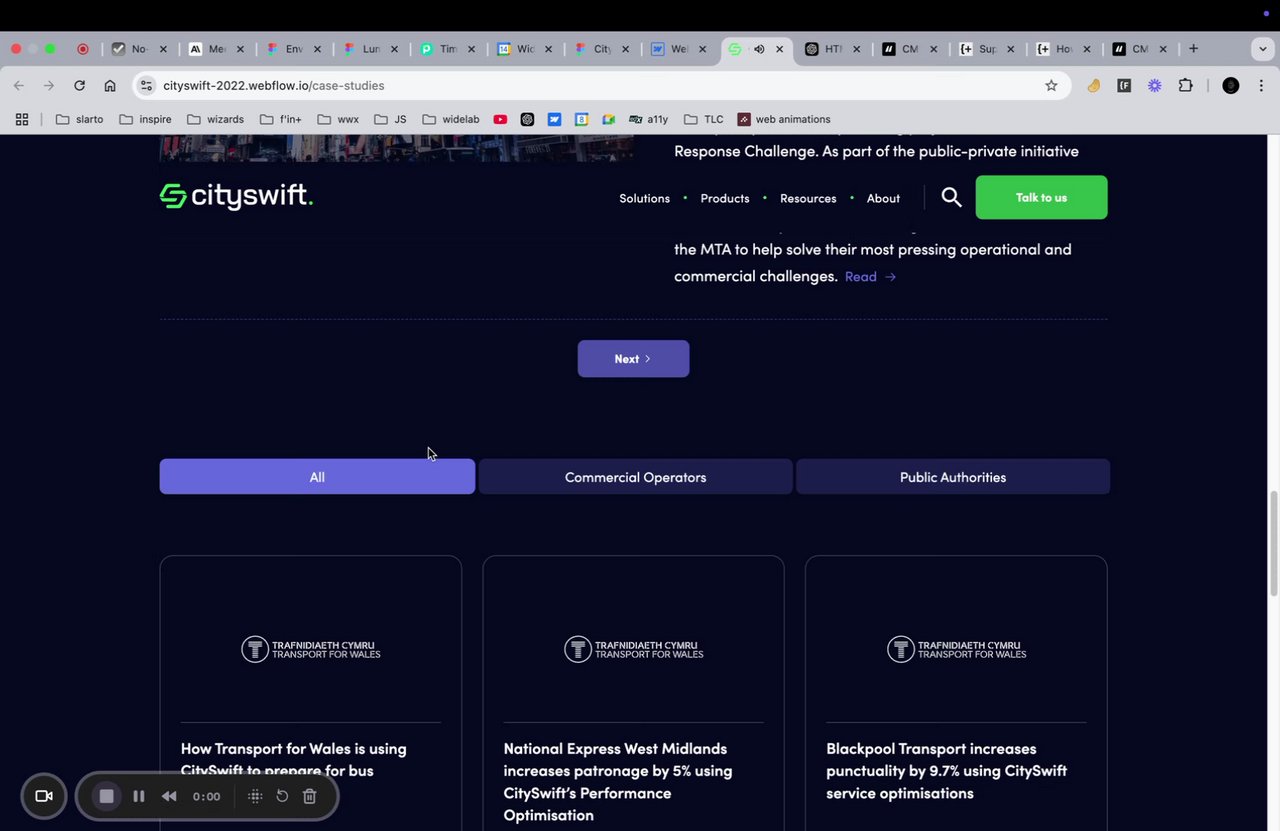This screenshot has height=831, width=1280.
Task: Click the orange extension icon beside the star
Action: tap(1093, 86)
